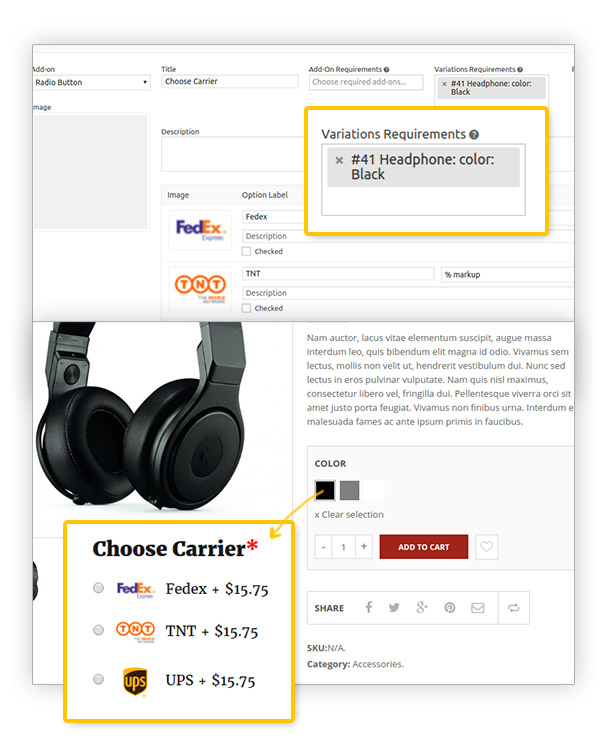Open the Radio Button add-on type dropdown
600x756 pixels.
point(91,82)
